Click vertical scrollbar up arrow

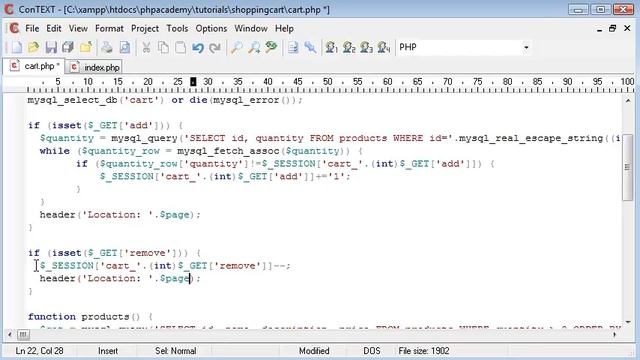click(628, 100)
